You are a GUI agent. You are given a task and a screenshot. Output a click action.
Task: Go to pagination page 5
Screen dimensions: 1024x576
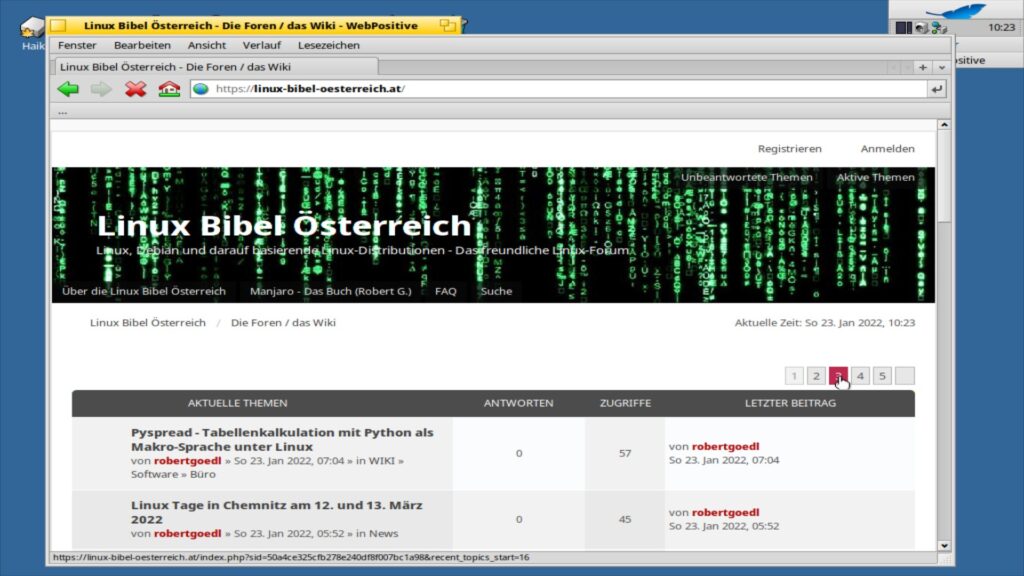882,376
